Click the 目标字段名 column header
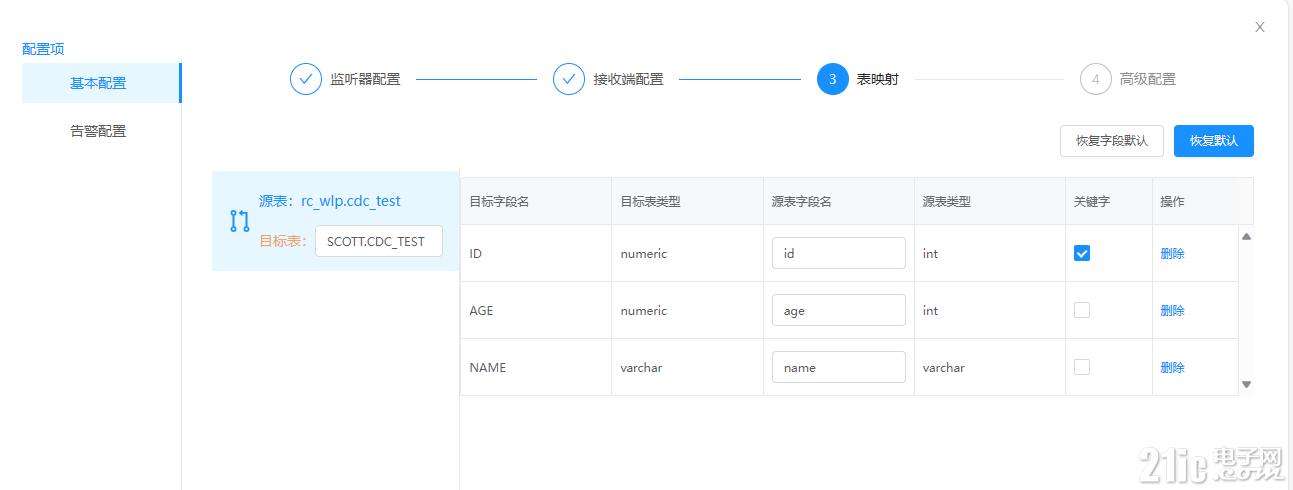 pyautogui.click(x=499, y=201)
